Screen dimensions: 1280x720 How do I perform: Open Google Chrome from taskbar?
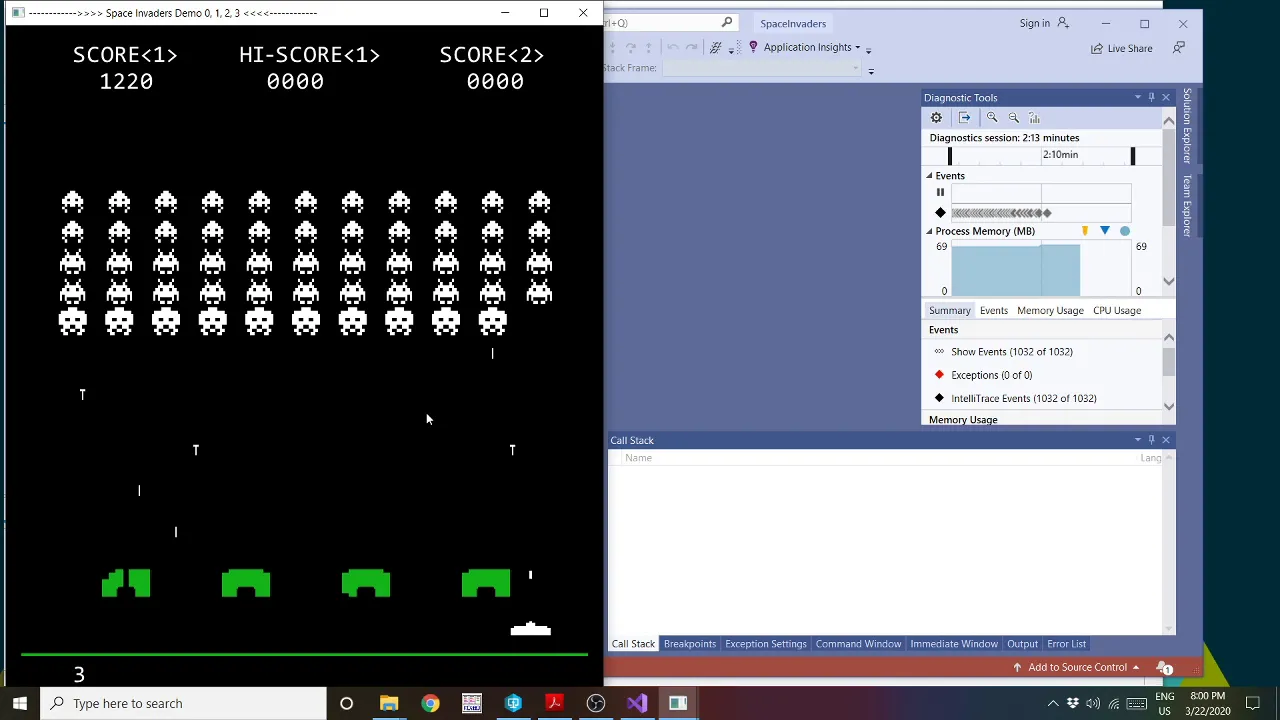pyautogui.click(x=430, y=703)
